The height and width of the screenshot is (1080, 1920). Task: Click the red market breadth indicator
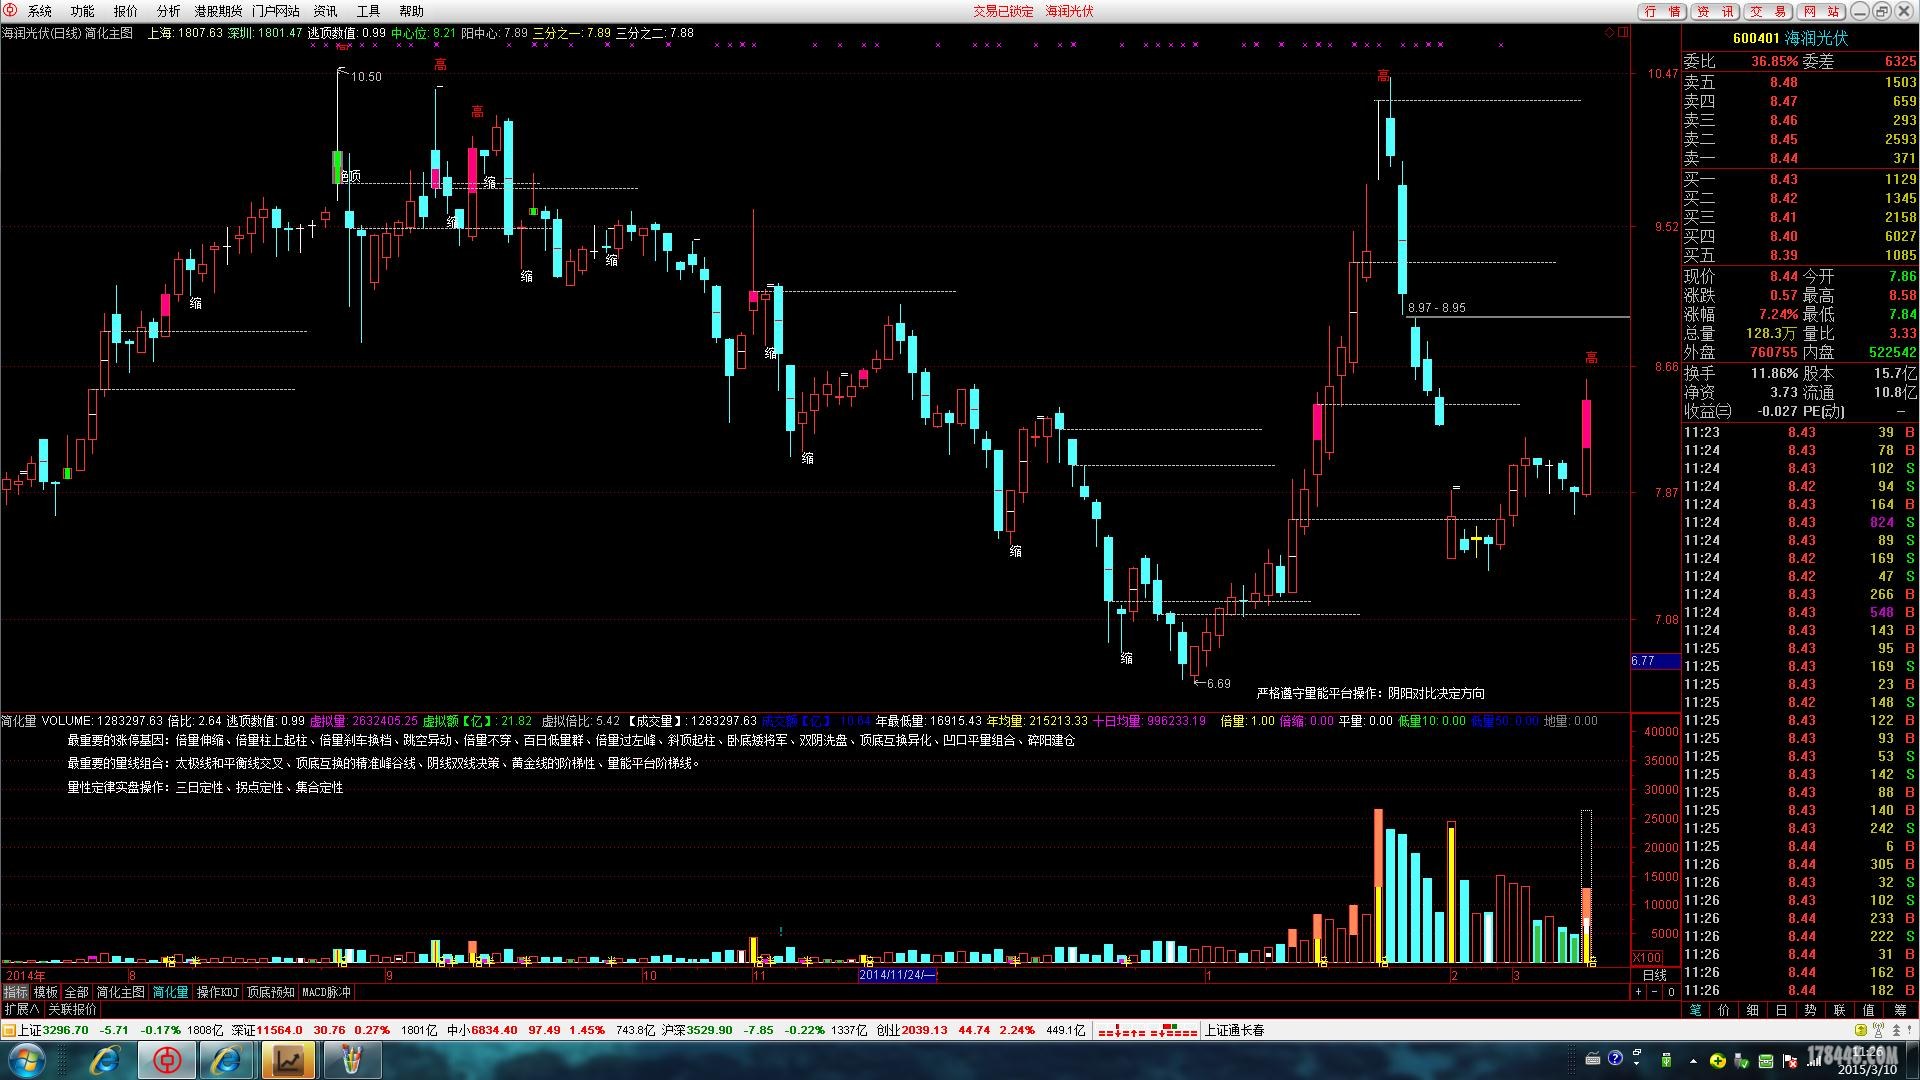1147,1030
